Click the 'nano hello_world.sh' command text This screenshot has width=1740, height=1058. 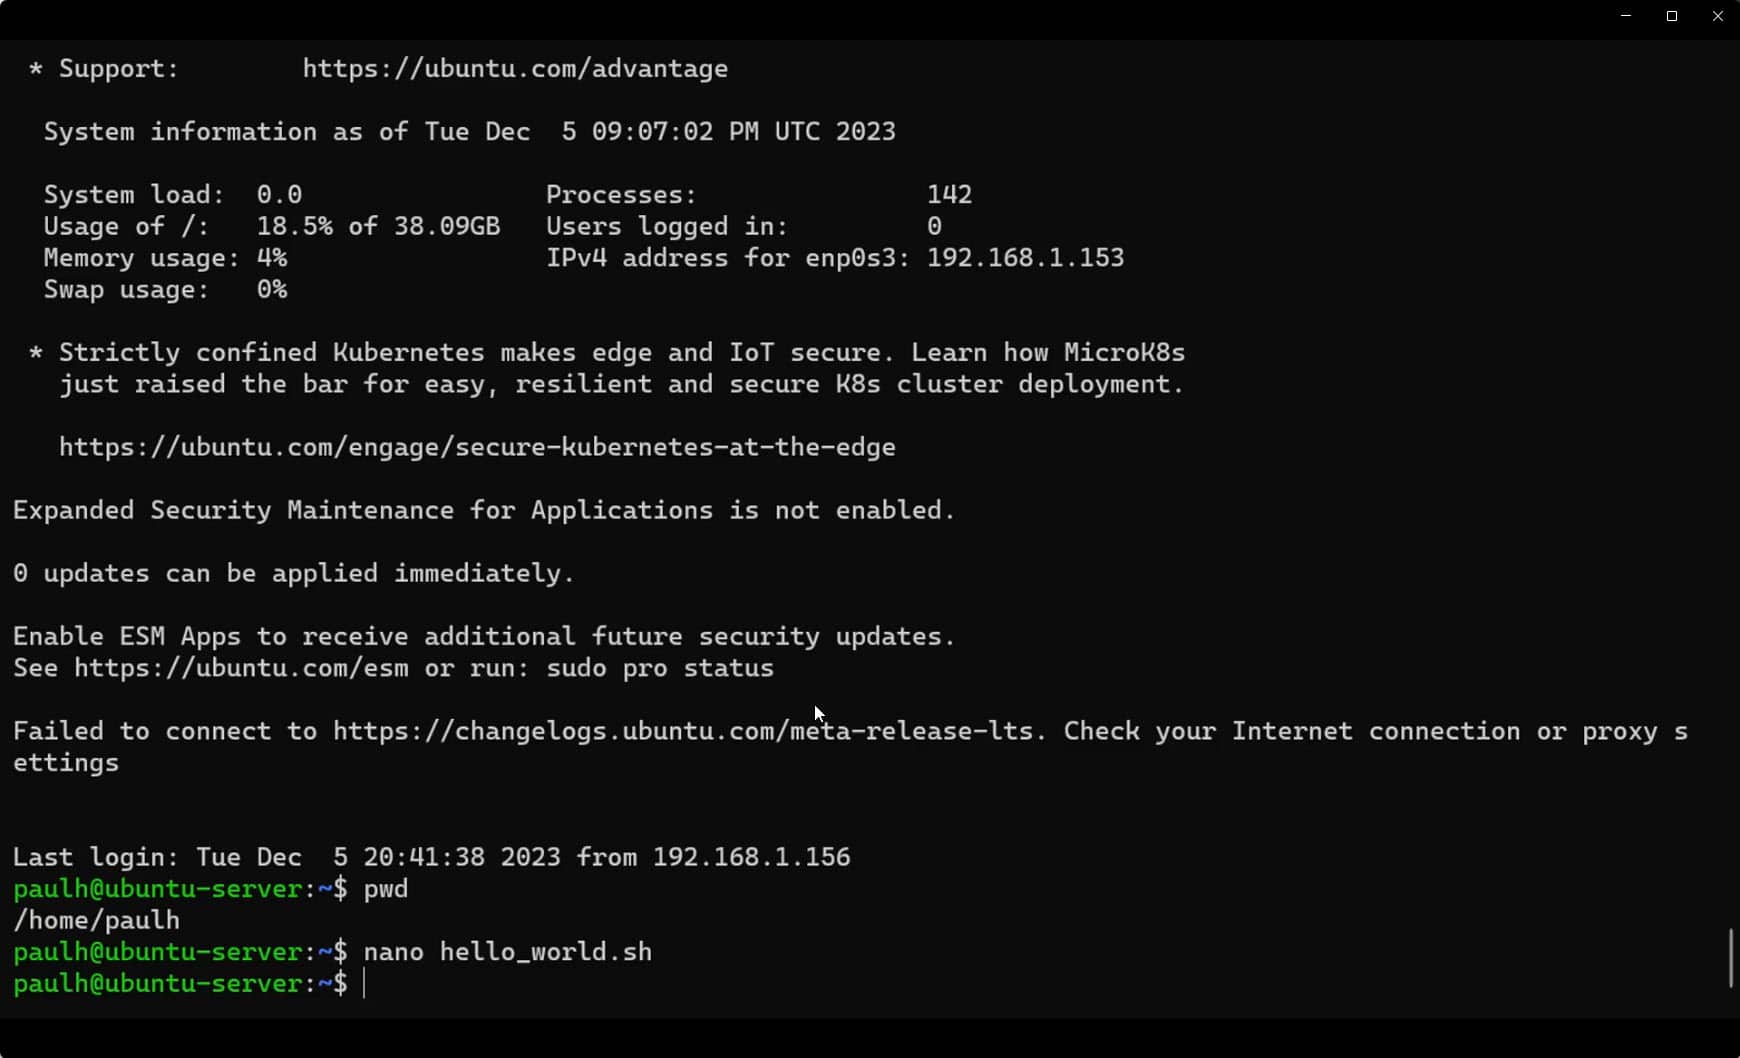(507, 952)
